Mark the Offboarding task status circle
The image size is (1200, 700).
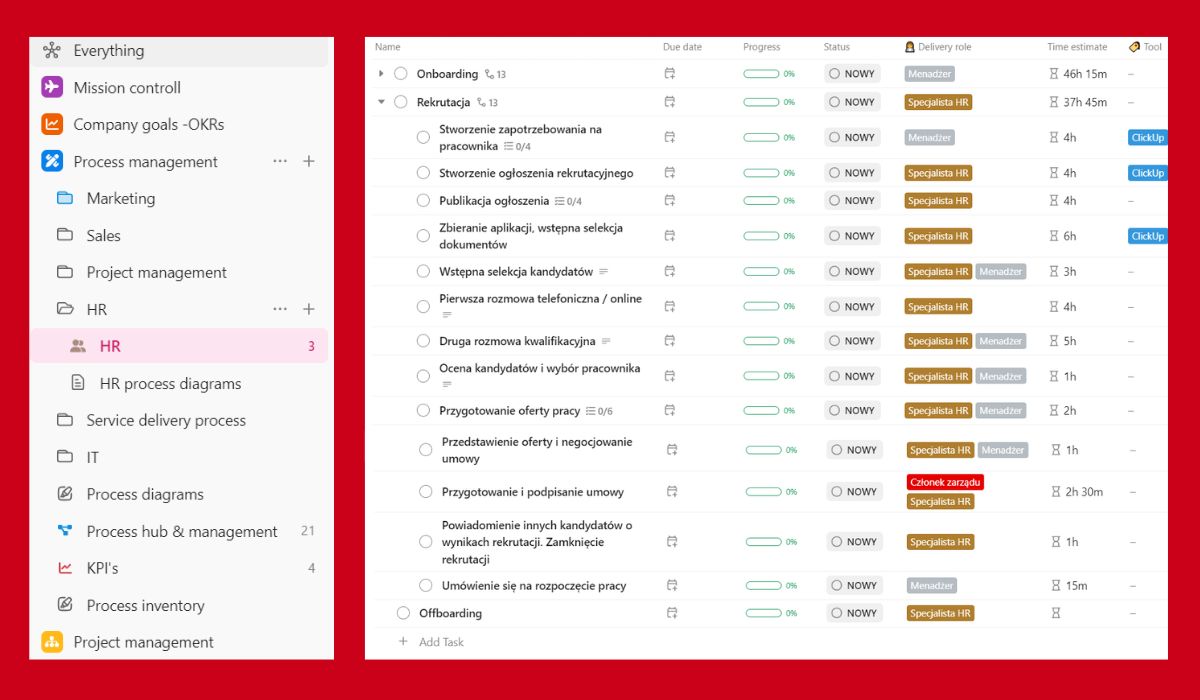click(x=403, y=613)
